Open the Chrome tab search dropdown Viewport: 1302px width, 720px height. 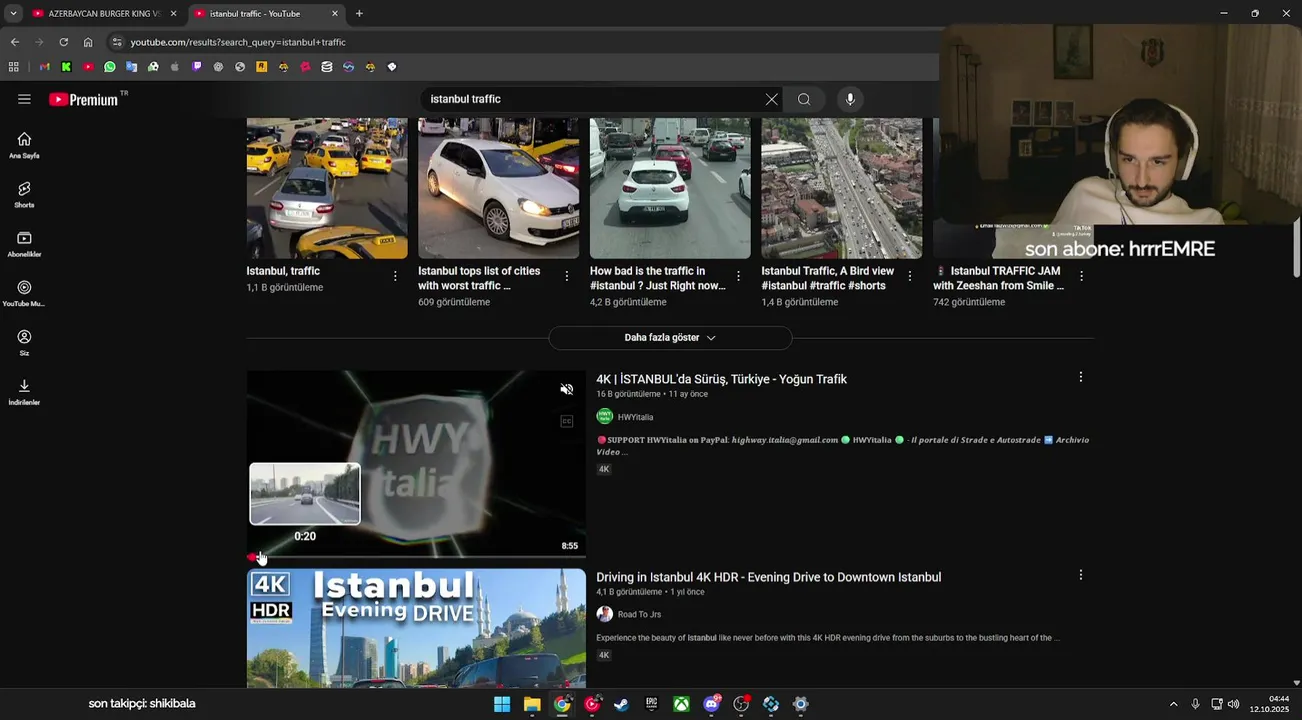coord(13,13)
